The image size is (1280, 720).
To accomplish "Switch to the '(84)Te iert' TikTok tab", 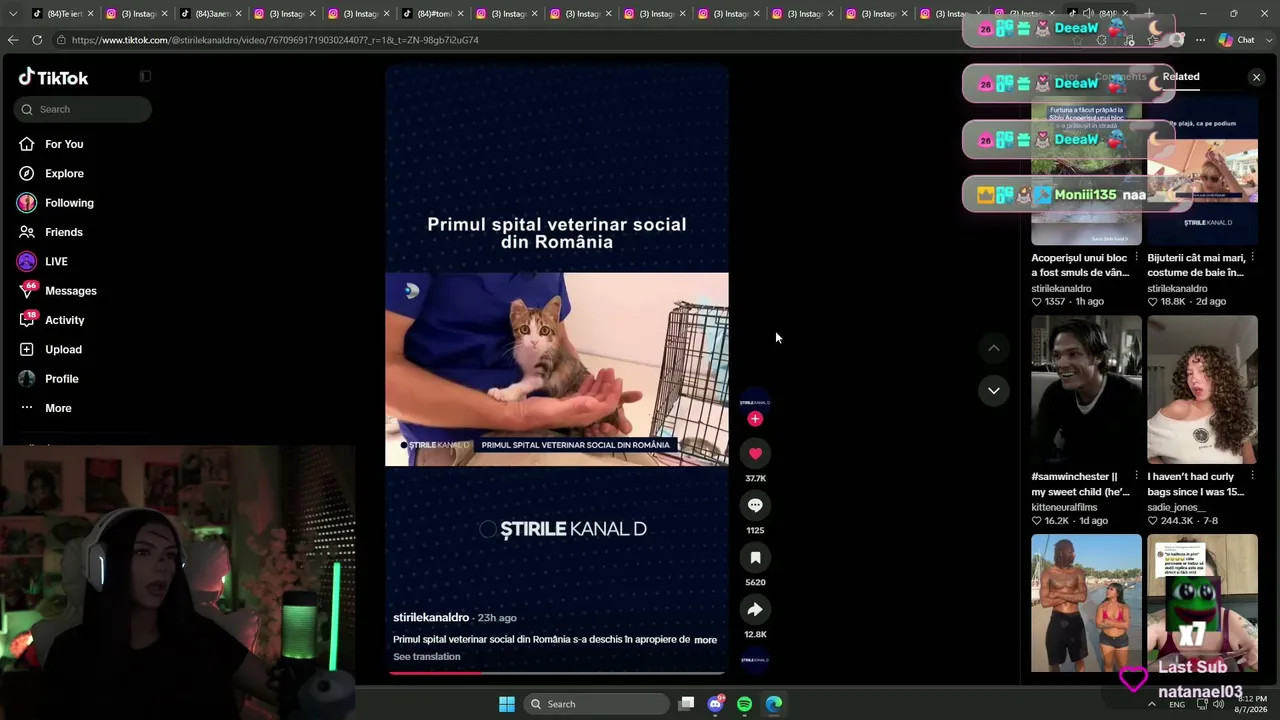I will (62, 14).
